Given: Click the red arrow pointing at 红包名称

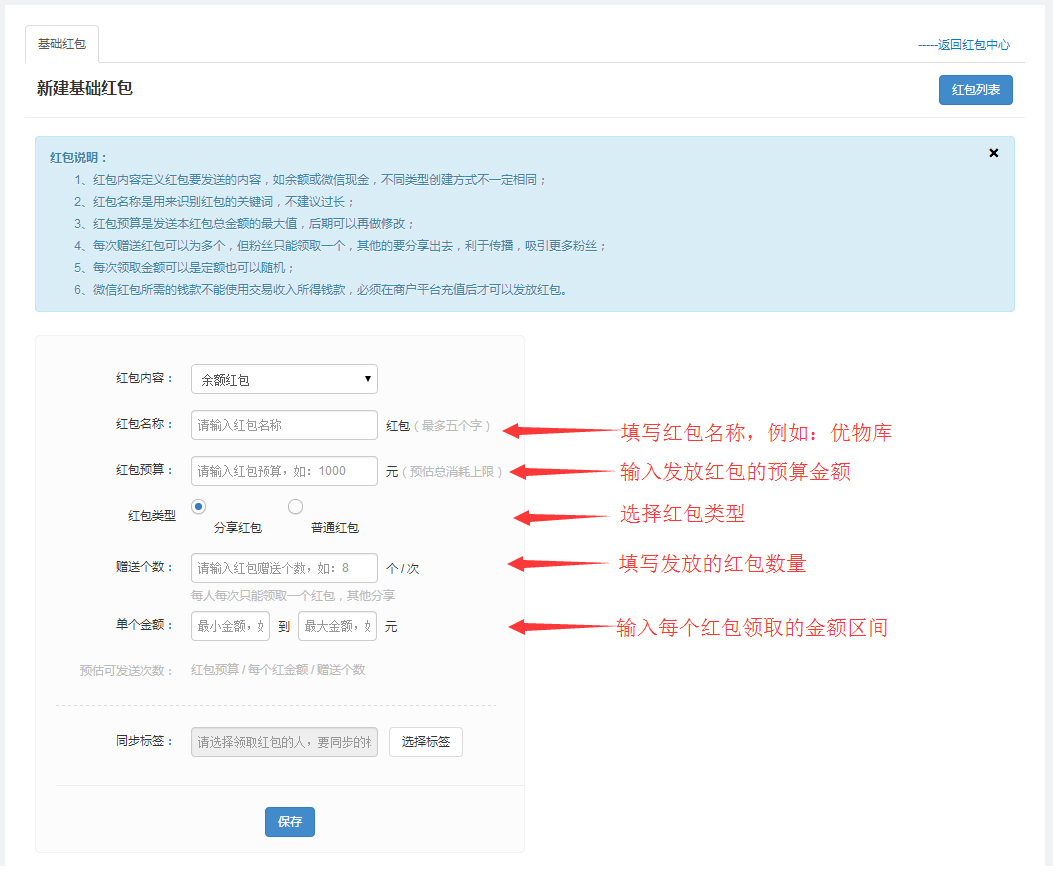Looking at the screenshot, I should [560, 431].
